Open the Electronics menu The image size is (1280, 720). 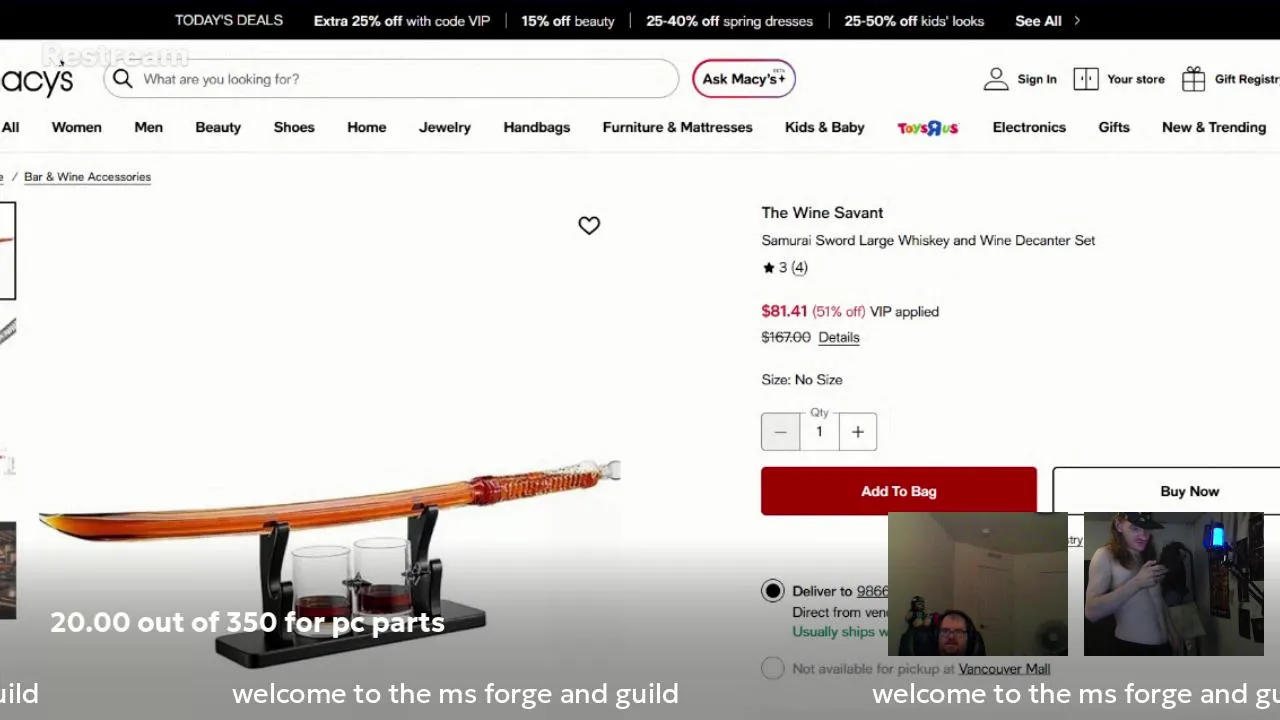1029,127
